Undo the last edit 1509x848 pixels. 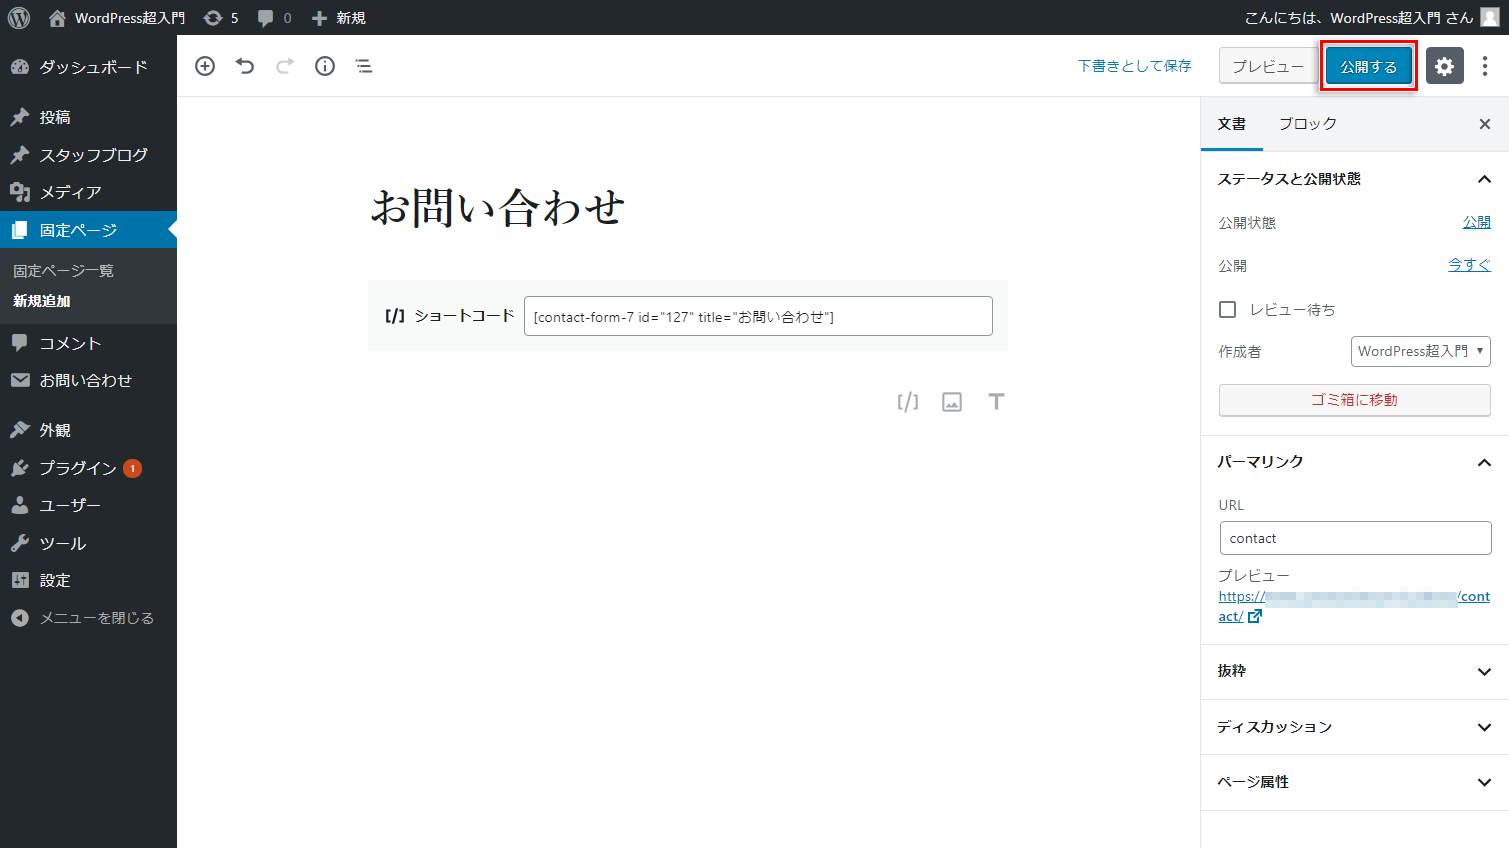coord(245,66)
